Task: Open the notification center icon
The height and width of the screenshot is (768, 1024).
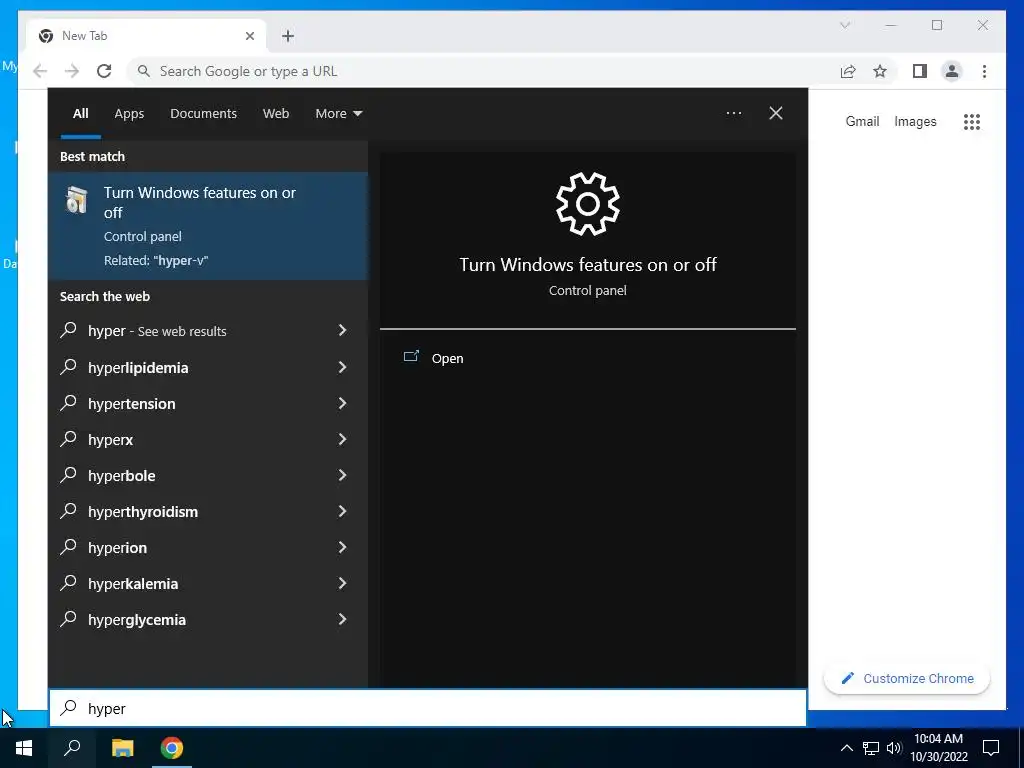Action: (991, 748)
